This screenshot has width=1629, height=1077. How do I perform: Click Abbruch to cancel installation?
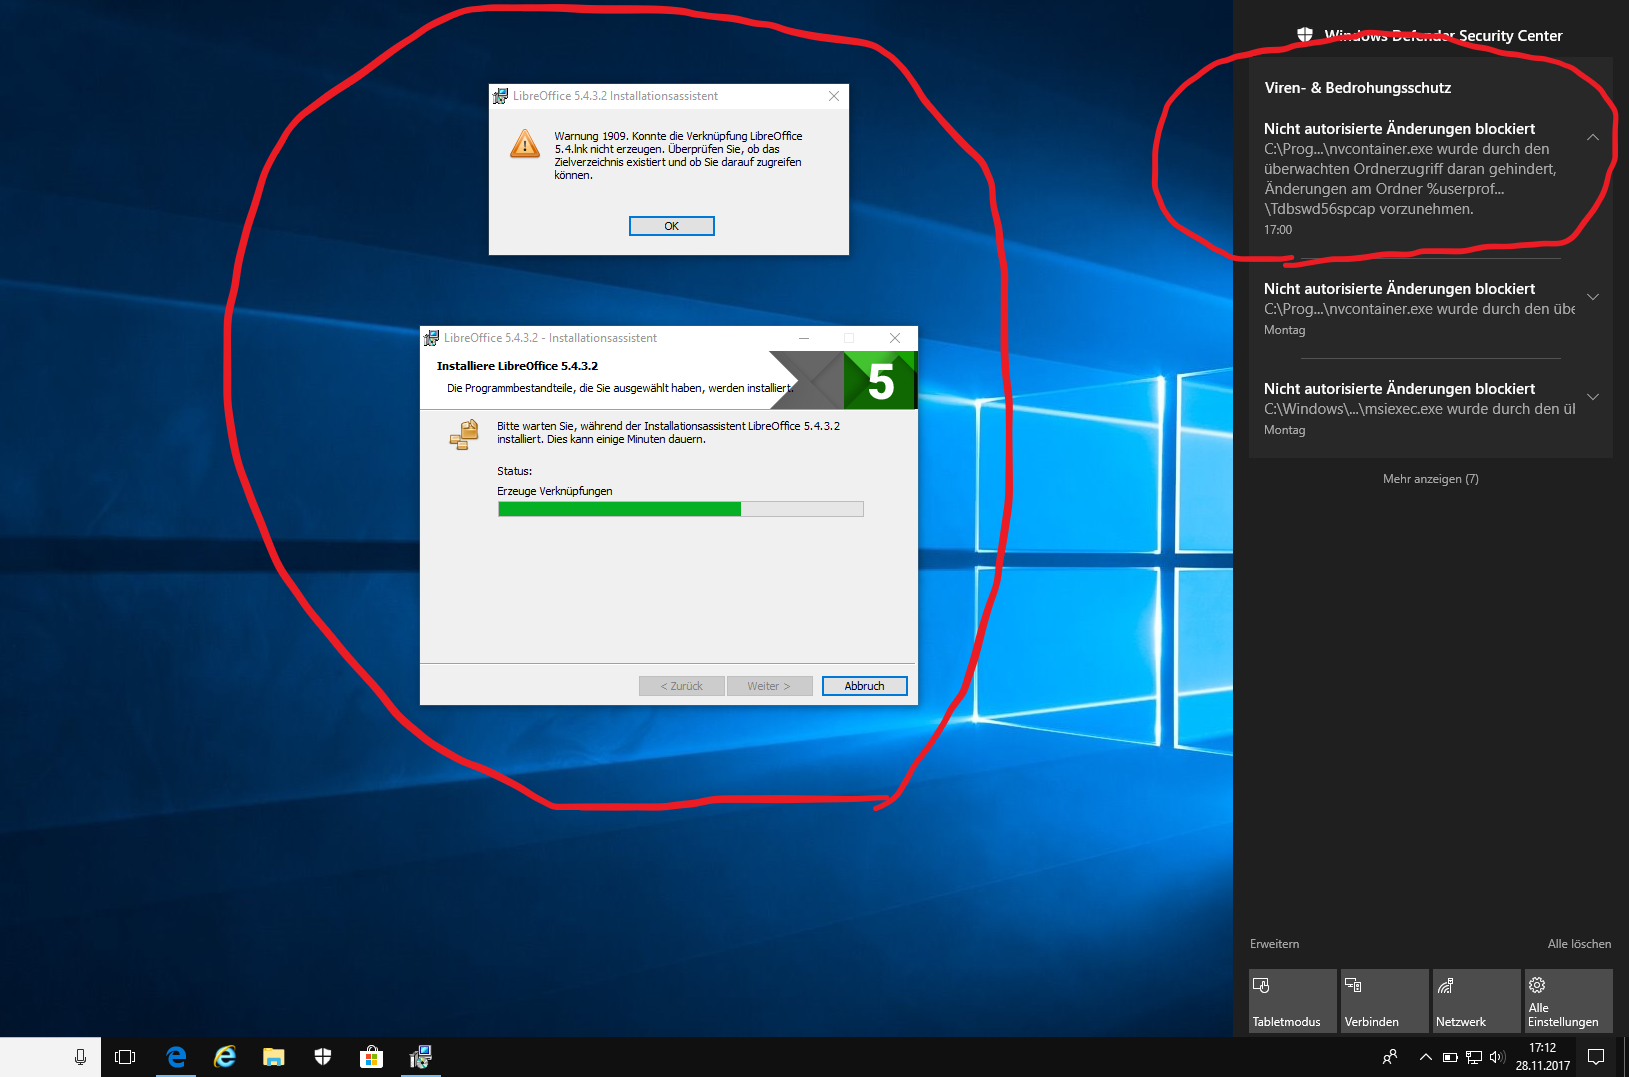[864, 686]
